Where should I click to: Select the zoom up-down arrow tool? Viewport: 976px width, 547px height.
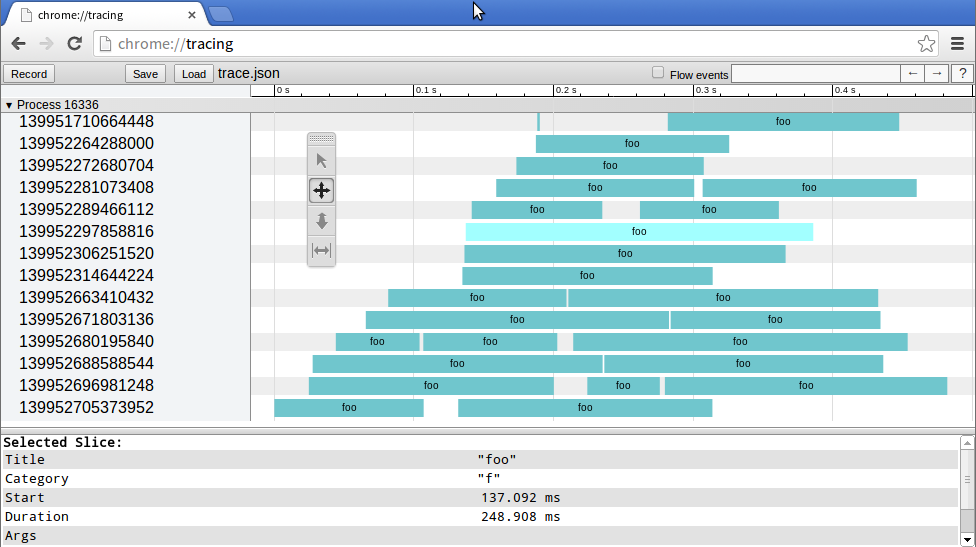pos(321,221)
